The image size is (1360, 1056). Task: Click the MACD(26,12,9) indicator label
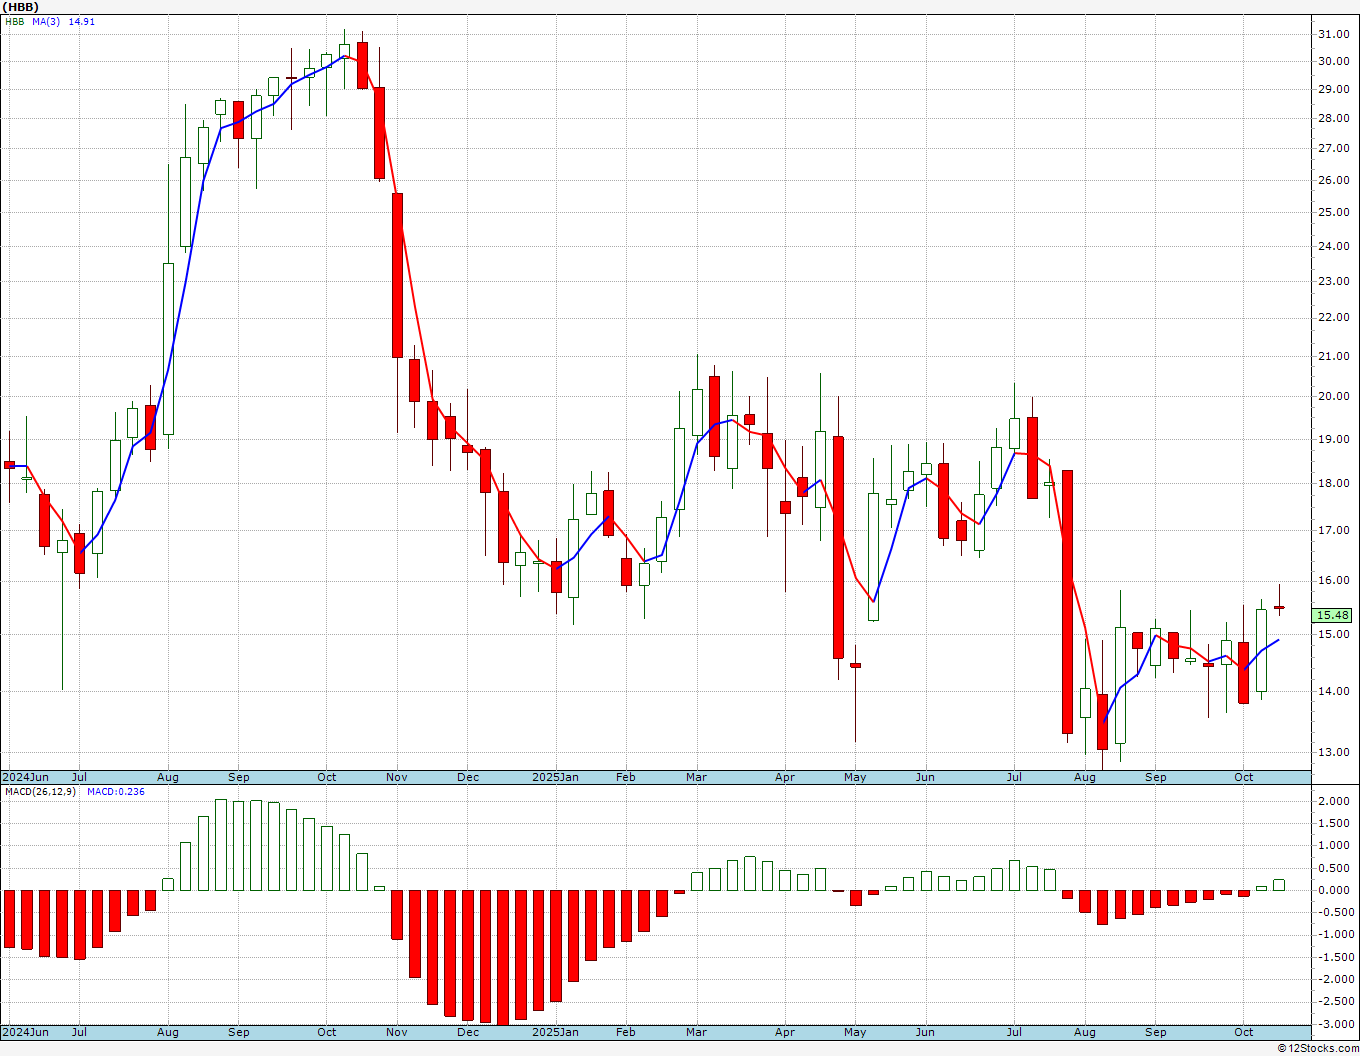coord(41,792)
